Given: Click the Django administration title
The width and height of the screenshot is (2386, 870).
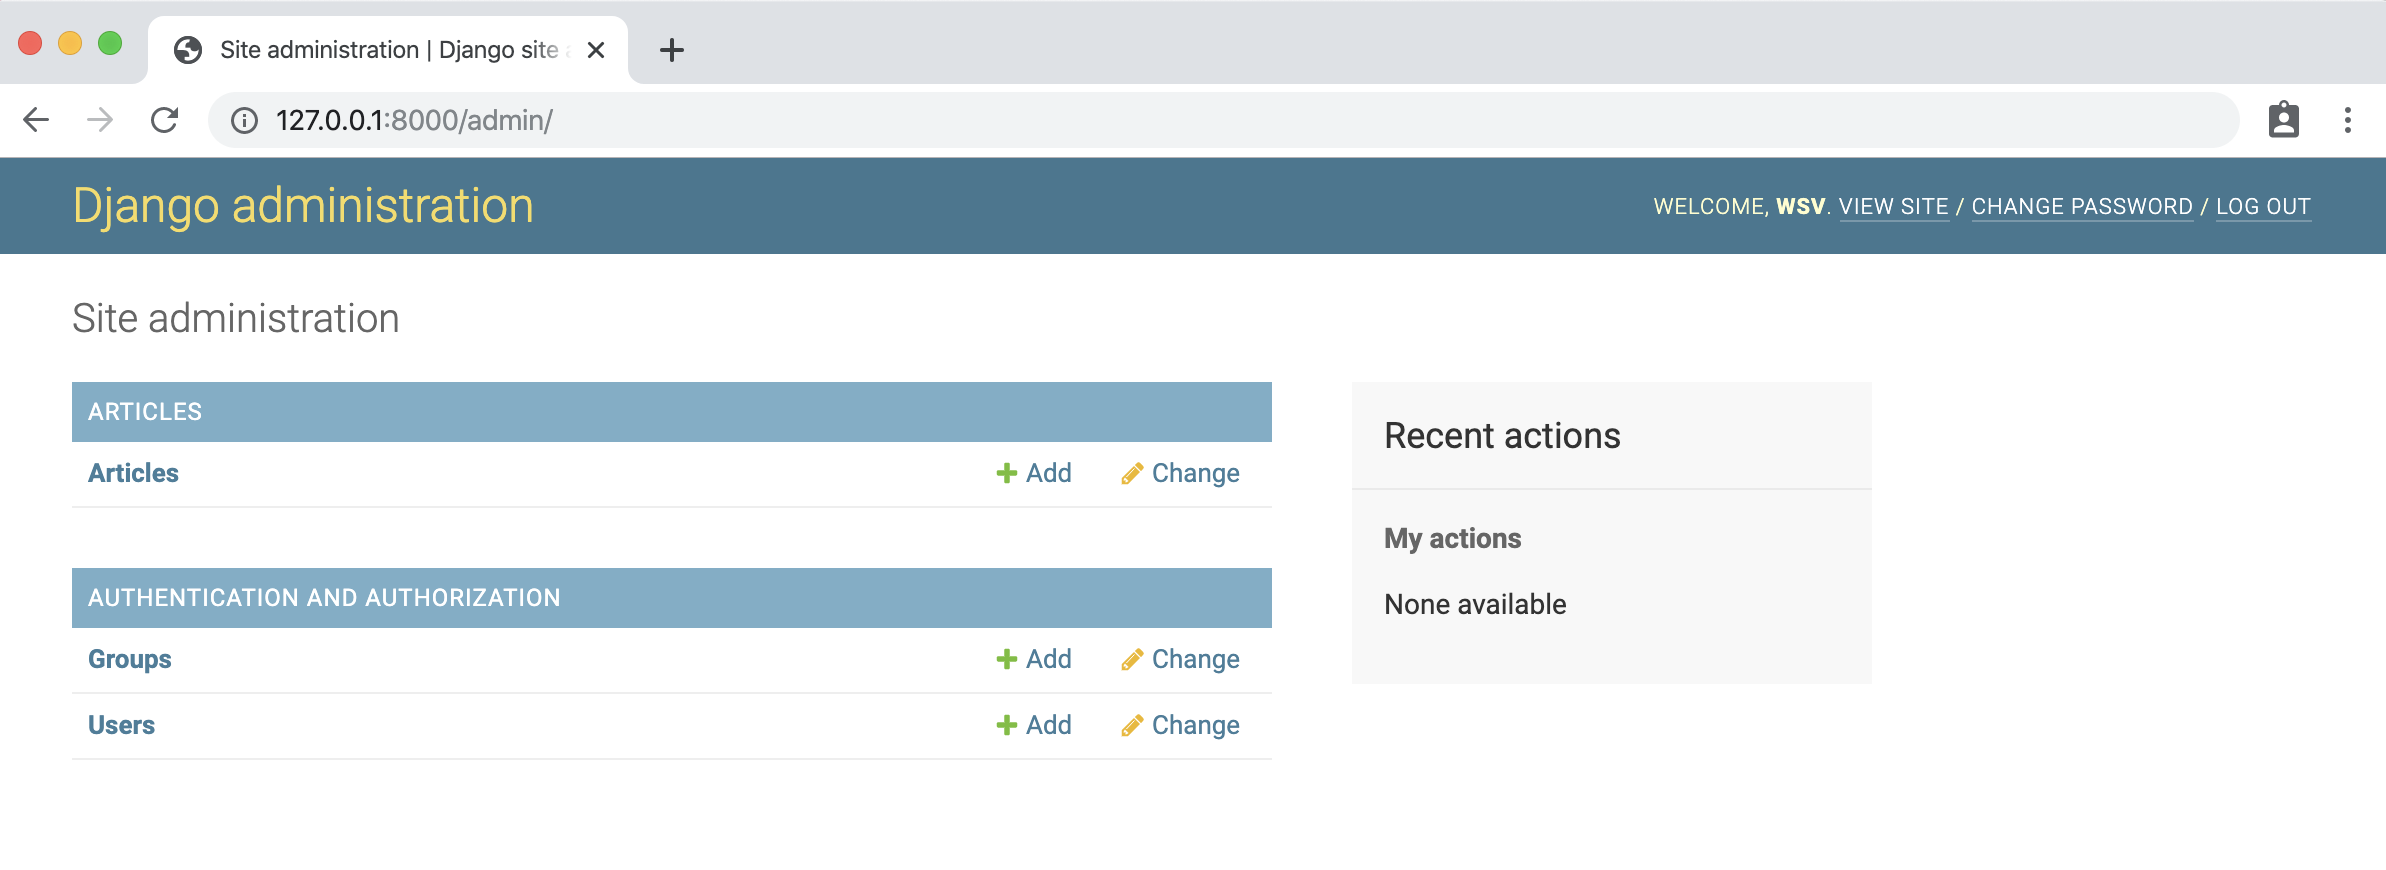Looking at the screenshot, I should (303, 206).
